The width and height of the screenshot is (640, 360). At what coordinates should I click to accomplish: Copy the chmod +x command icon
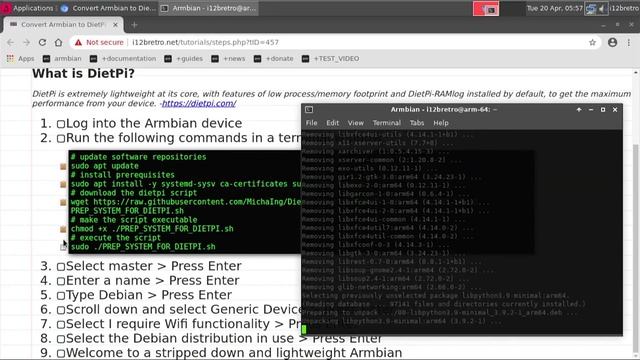(x=63, y=229)
